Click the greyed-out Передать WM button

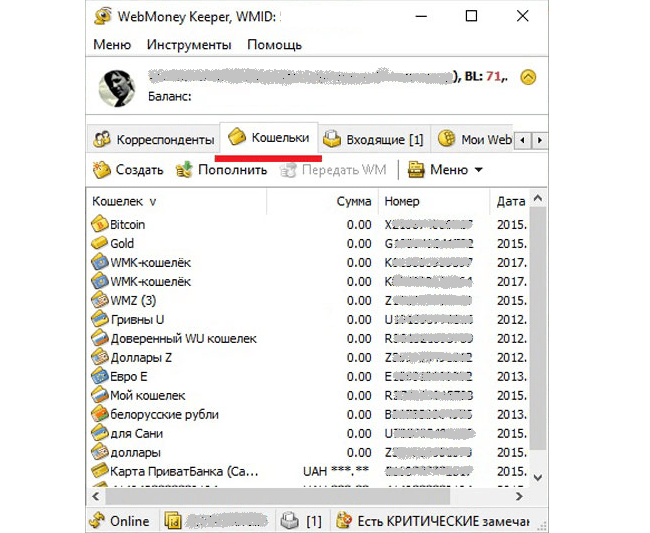tap(333, 170)
